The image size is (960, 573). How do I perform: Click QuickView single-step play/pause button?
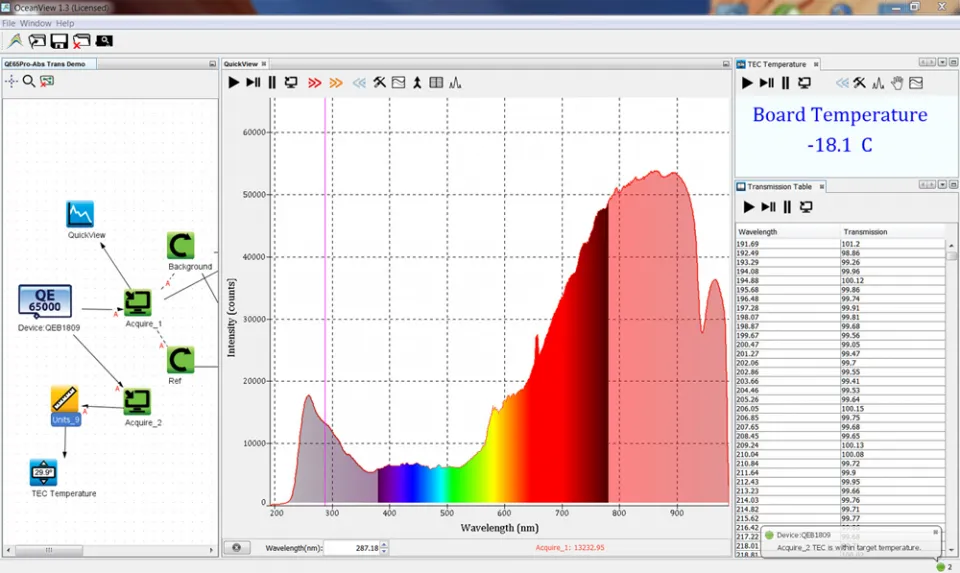253,82
